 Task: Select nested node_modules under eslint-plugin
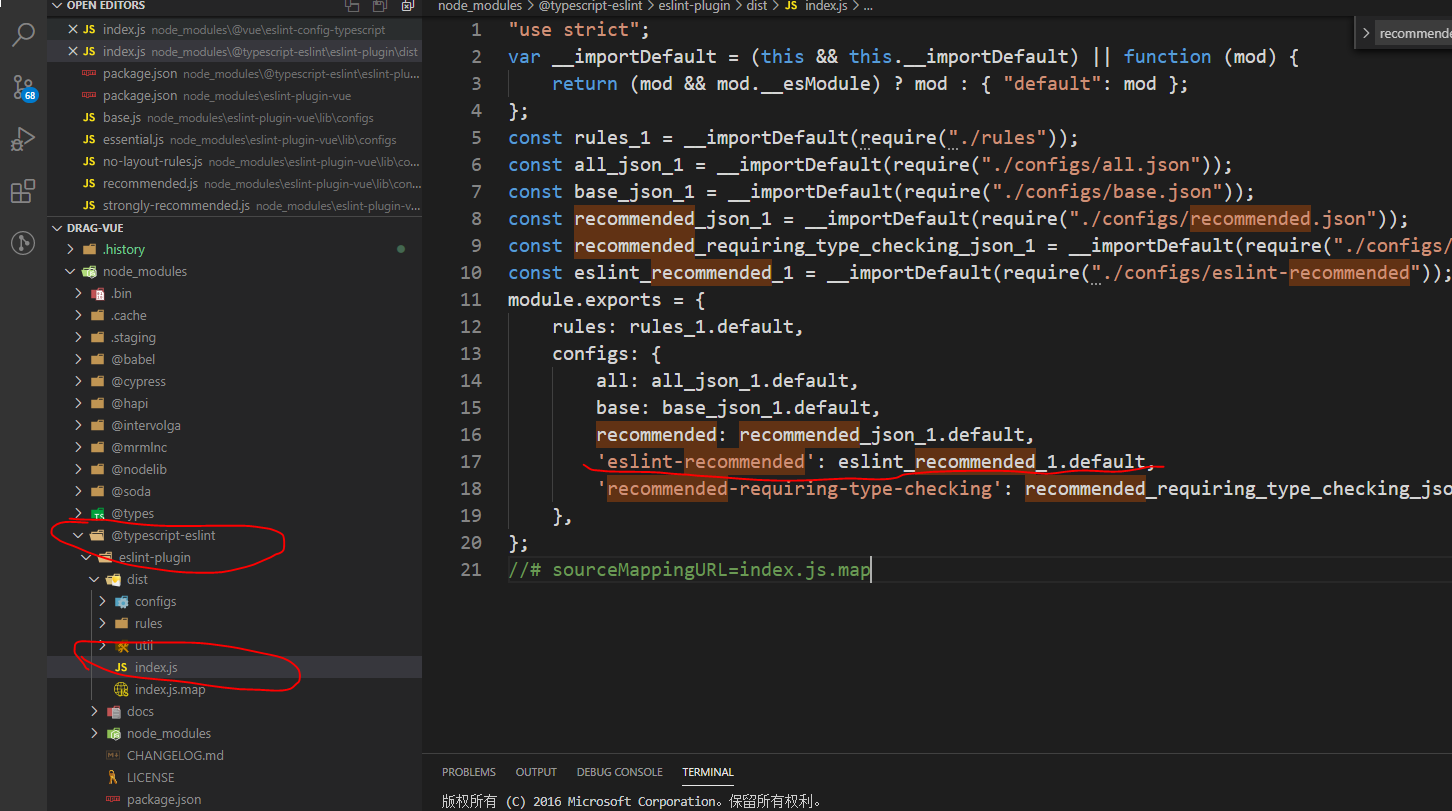coord(234,733)
